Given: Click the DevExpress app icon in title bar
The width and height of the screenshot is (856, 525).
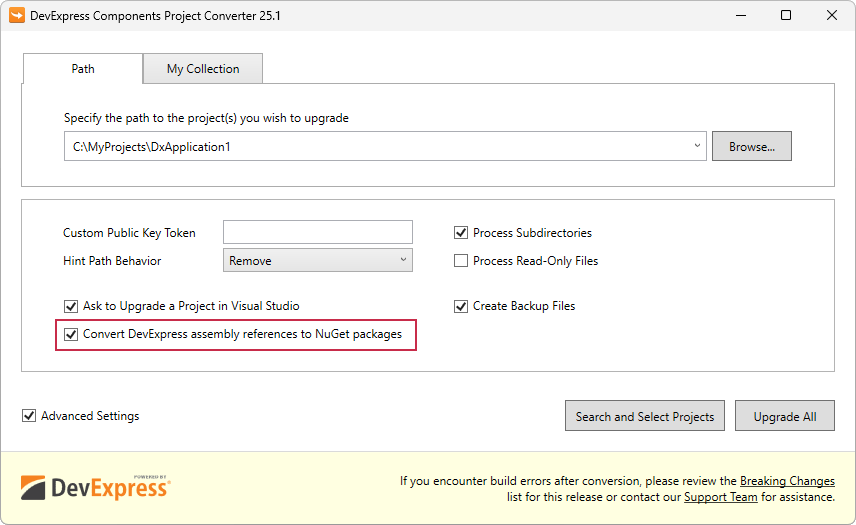Looking at the screenshot, I should 17,15.
